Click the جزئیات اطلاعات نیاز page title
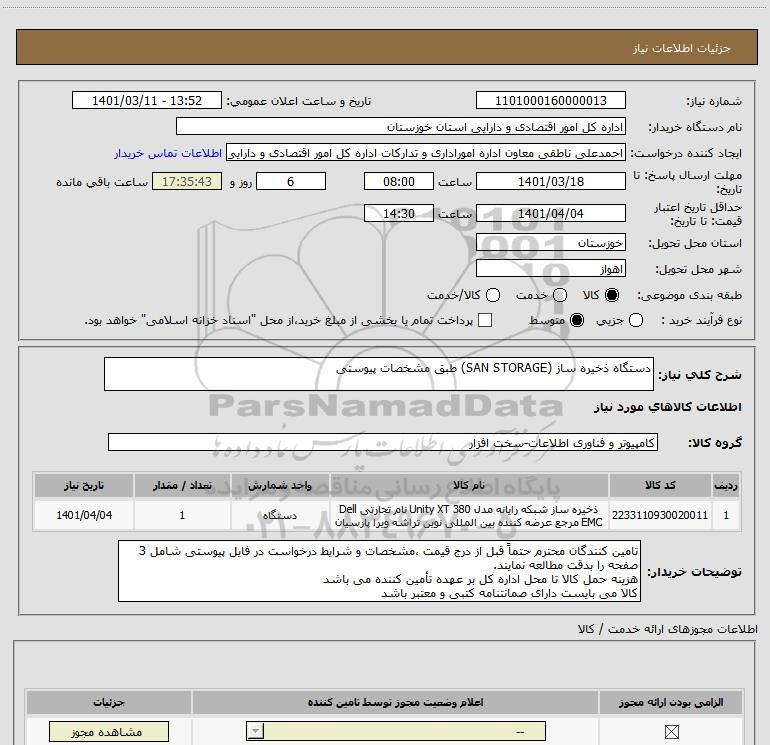 click(x=682, y=48)
